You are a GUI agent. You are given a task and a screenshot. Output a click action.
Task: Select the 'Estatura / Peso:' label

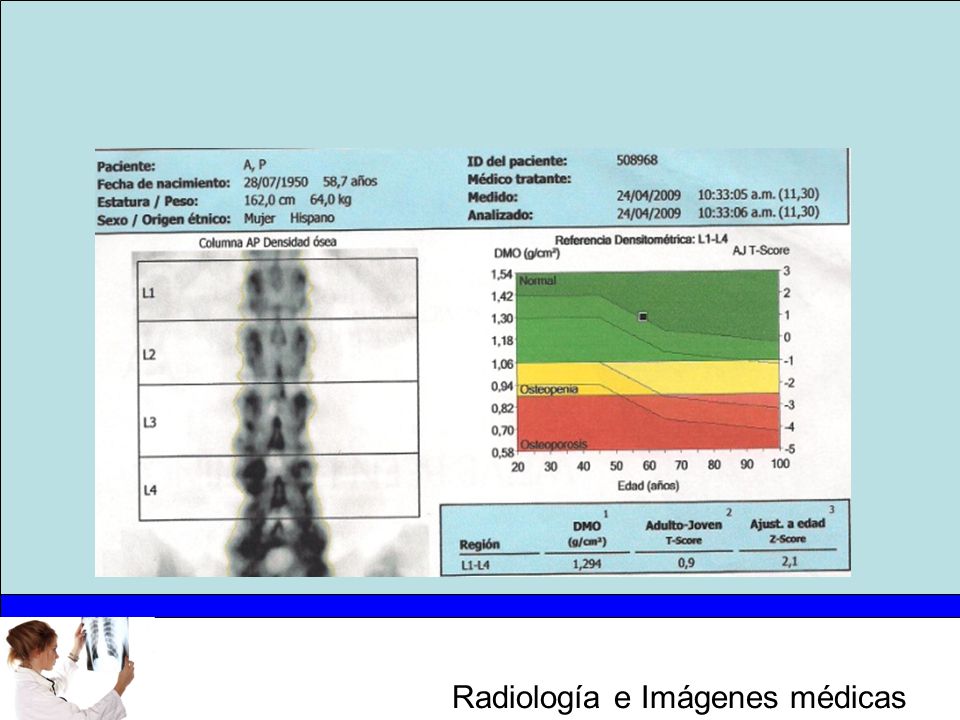coord(147,201)
